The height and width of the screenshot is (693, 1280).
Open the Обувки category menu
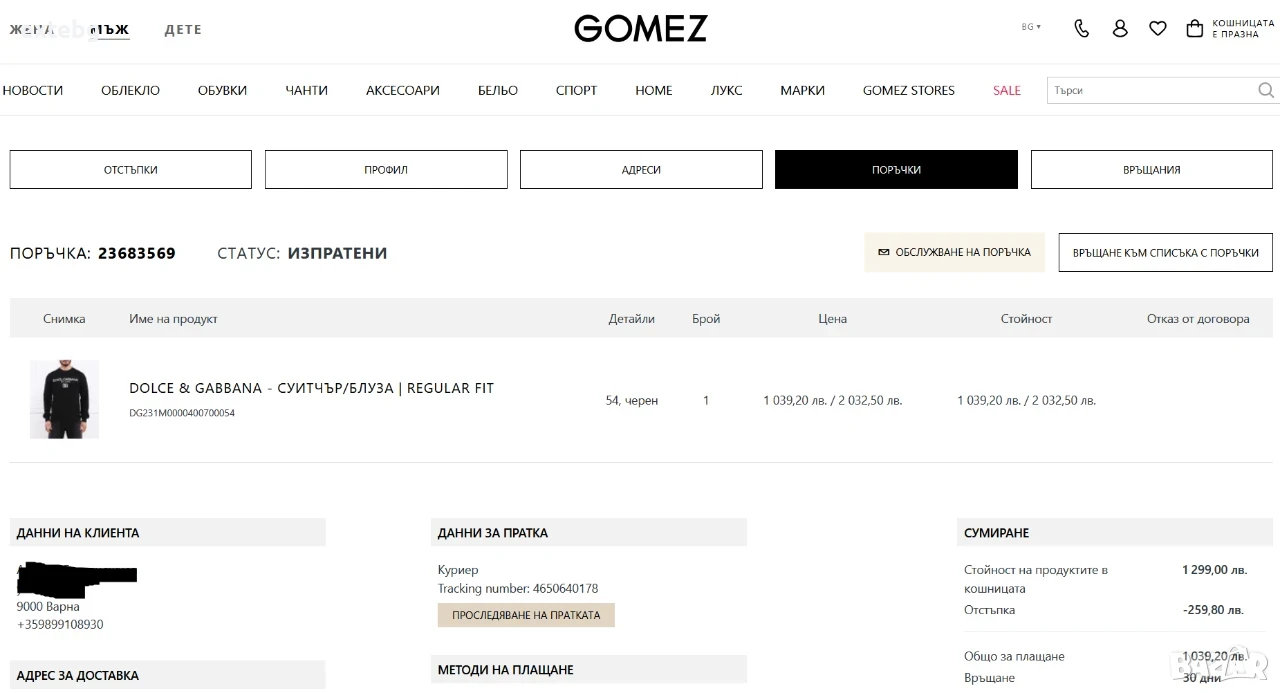point(222,90)
